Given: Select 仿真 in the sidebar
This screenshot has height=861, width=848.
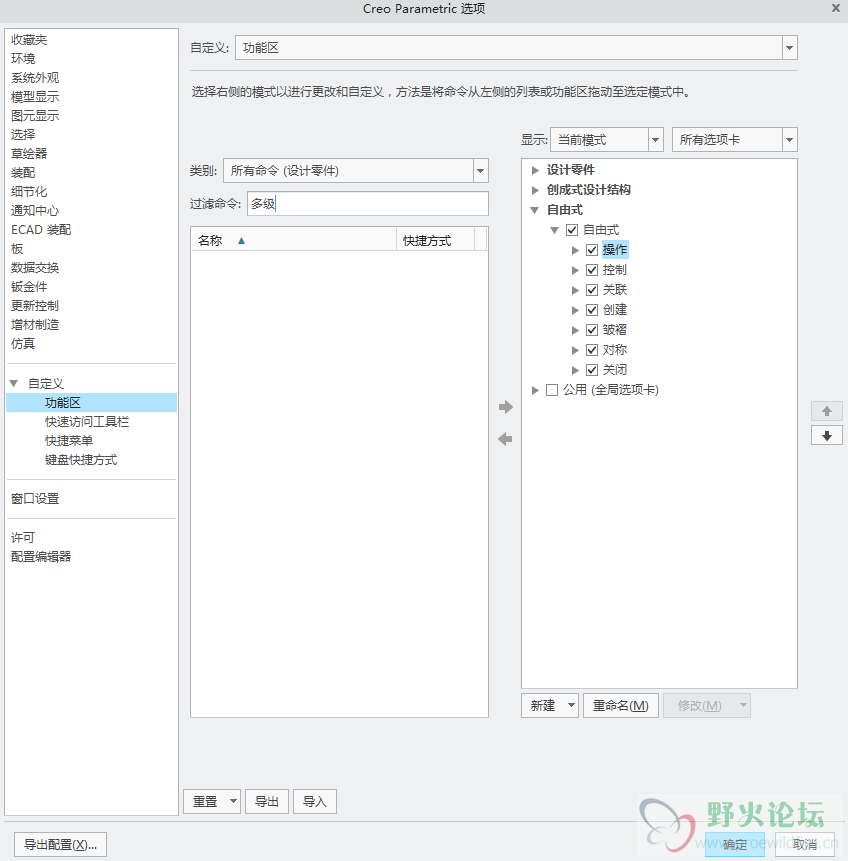Looking at the screenshot, I should [x=23, y=344].
